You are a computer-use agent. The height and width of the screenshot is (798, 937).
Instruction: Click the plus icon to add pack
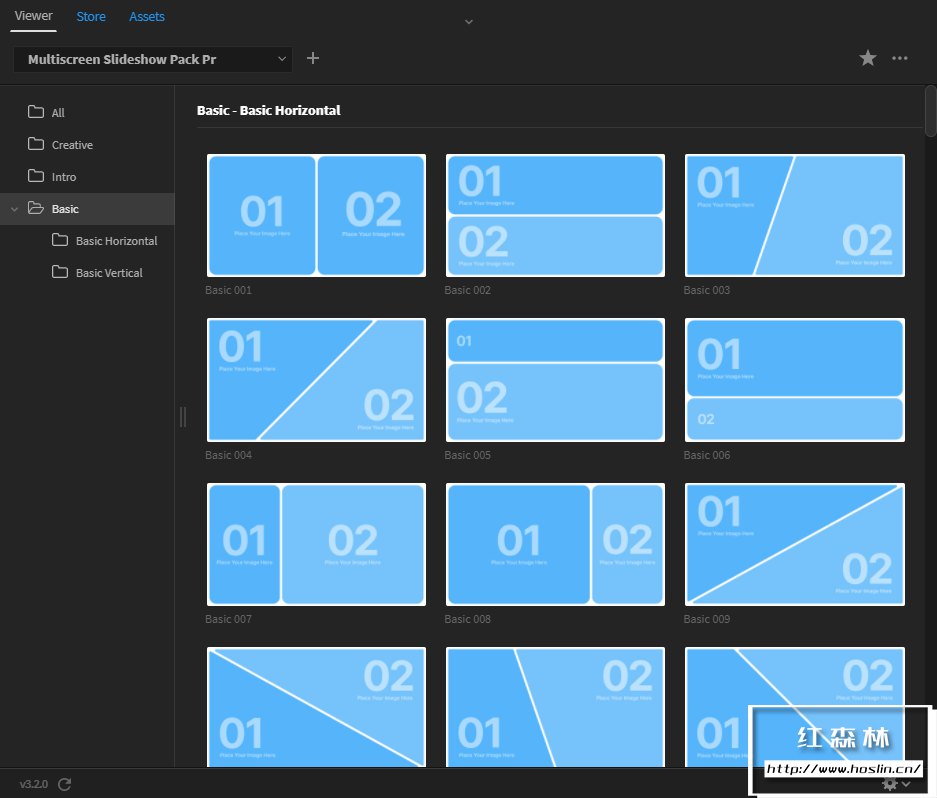click(x=313, y=58)
